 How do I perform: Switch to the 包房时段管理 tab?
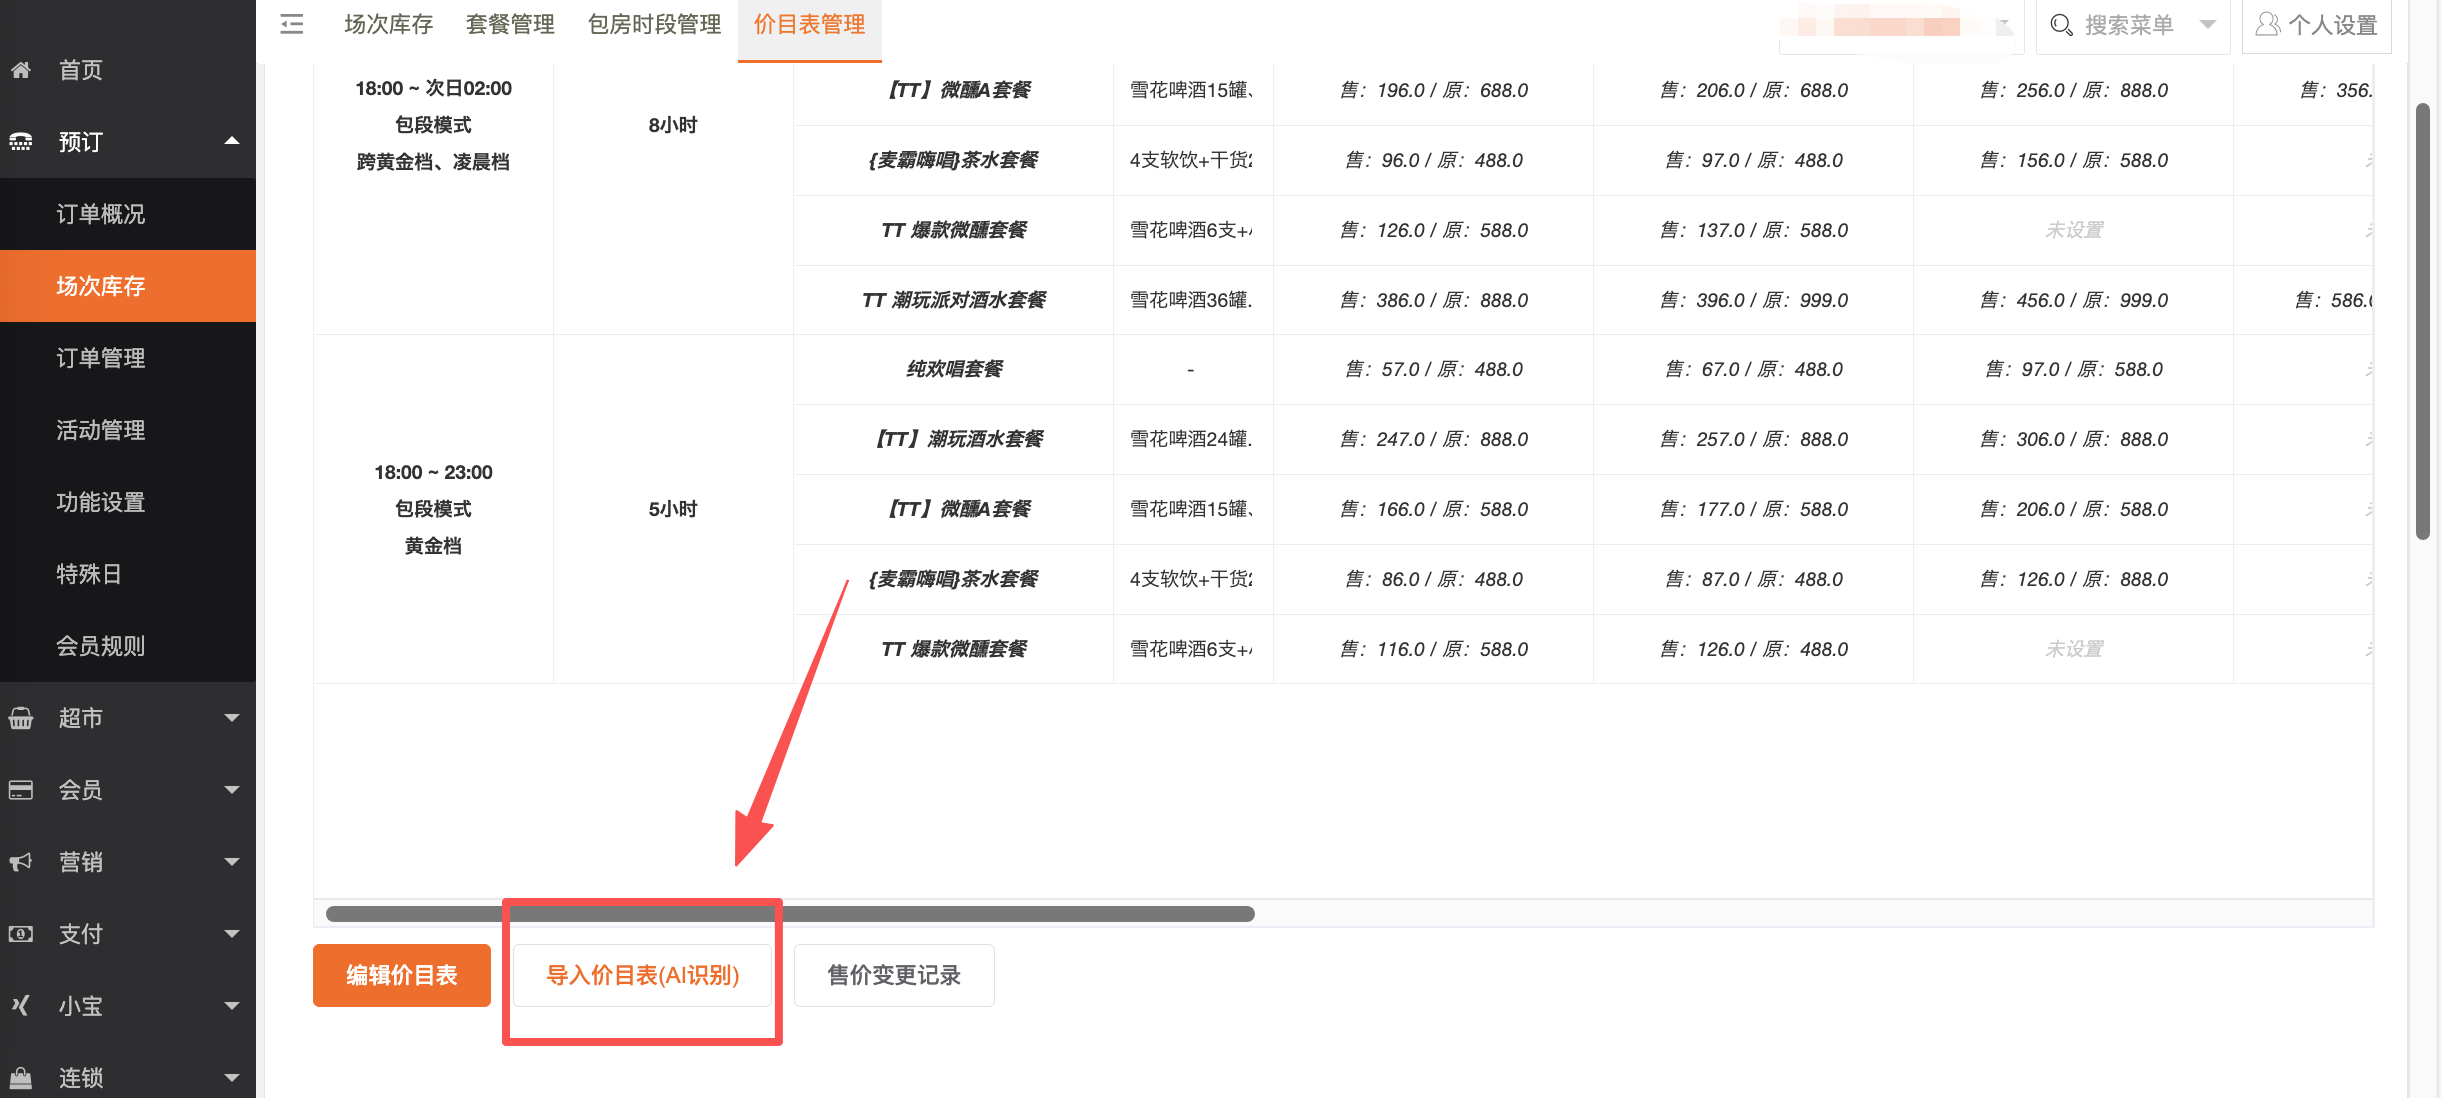654,25
